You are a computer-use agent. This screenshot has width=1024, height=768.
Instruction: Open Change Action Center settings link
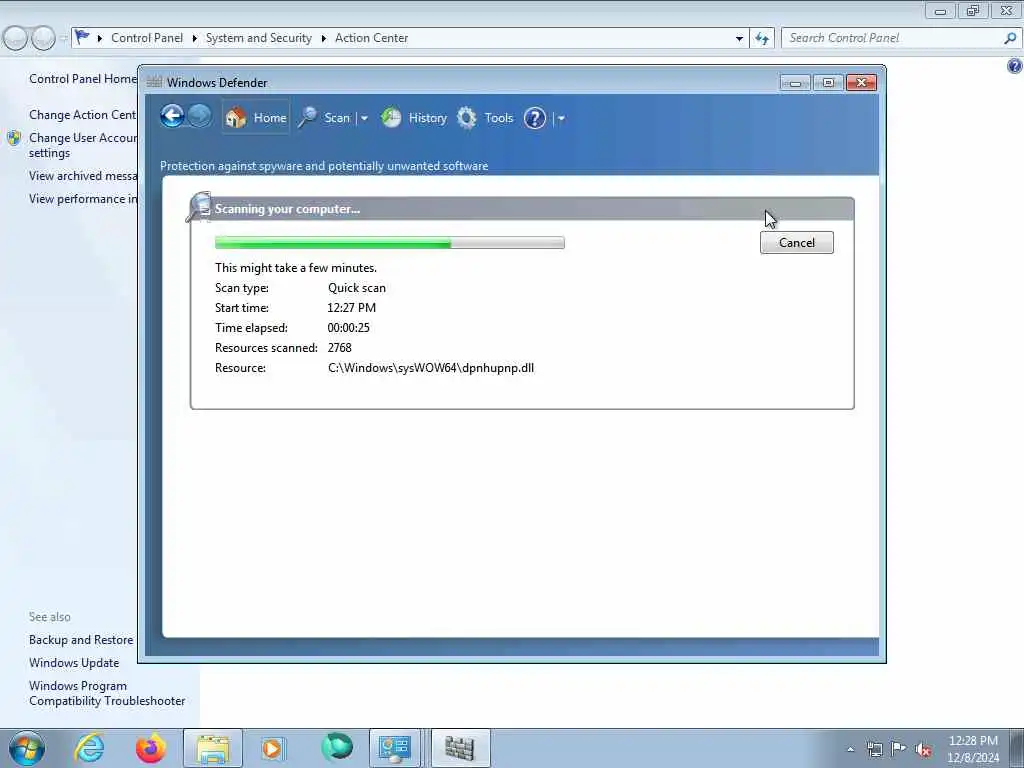[83, 115]
